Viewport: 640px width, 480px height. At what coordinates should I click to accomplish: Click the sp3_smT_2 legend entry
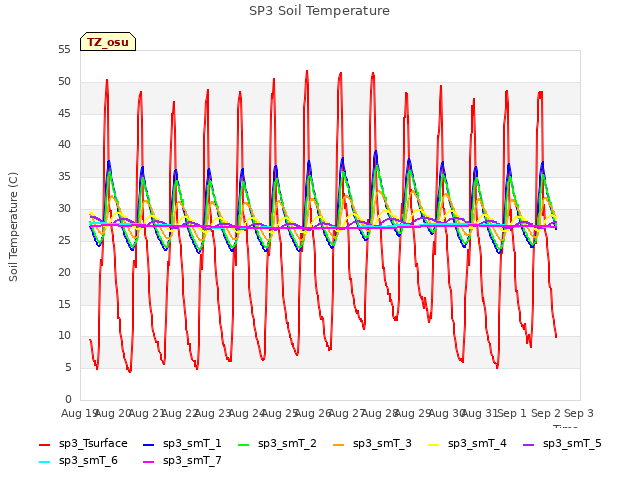click(278, 443)
